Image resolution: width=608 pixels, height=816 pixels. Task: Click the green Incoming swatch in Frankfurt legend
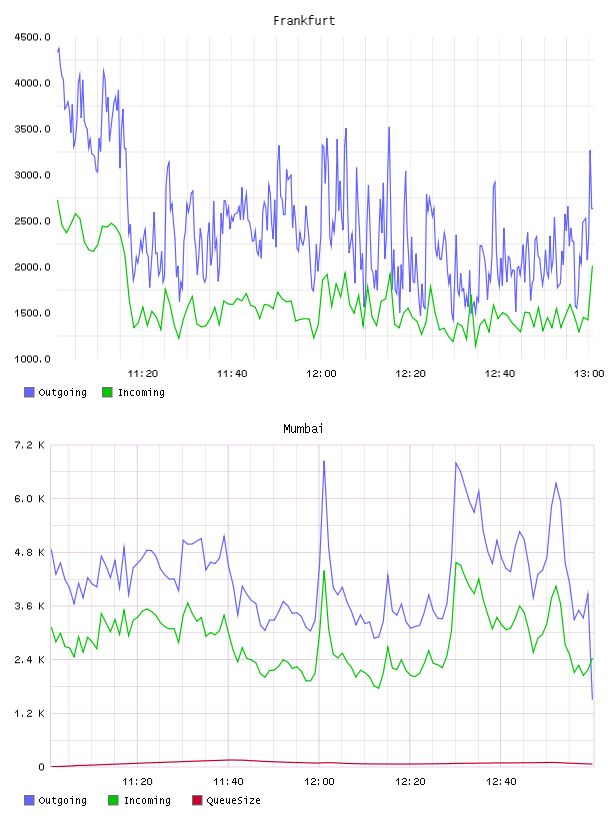[x=107, y=392]
